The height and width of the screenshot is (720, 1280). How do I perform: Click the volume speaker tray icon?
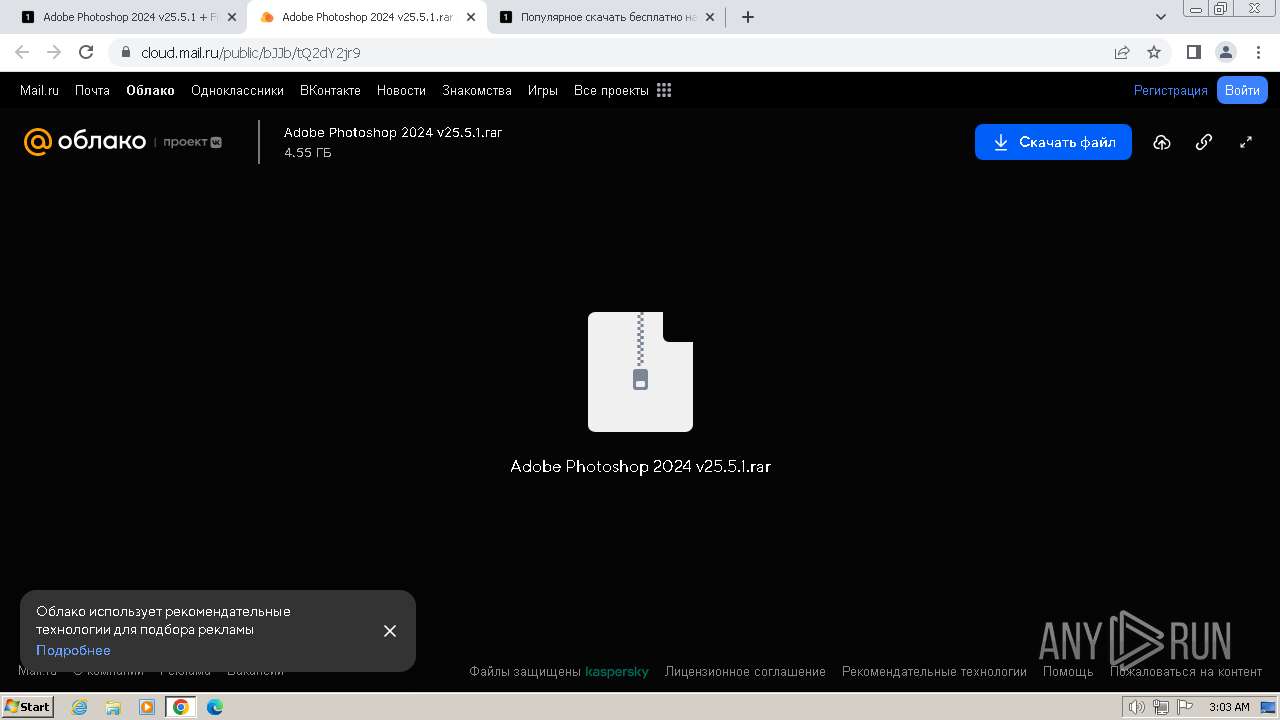[x=1137, y=707]
